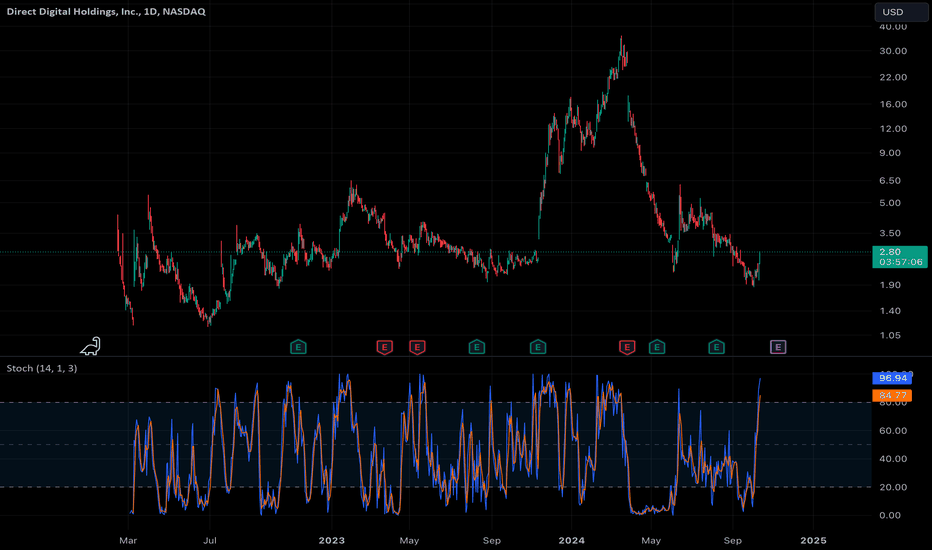
Task: Click the 9.00 price axis label
Action: click(890, 153)
